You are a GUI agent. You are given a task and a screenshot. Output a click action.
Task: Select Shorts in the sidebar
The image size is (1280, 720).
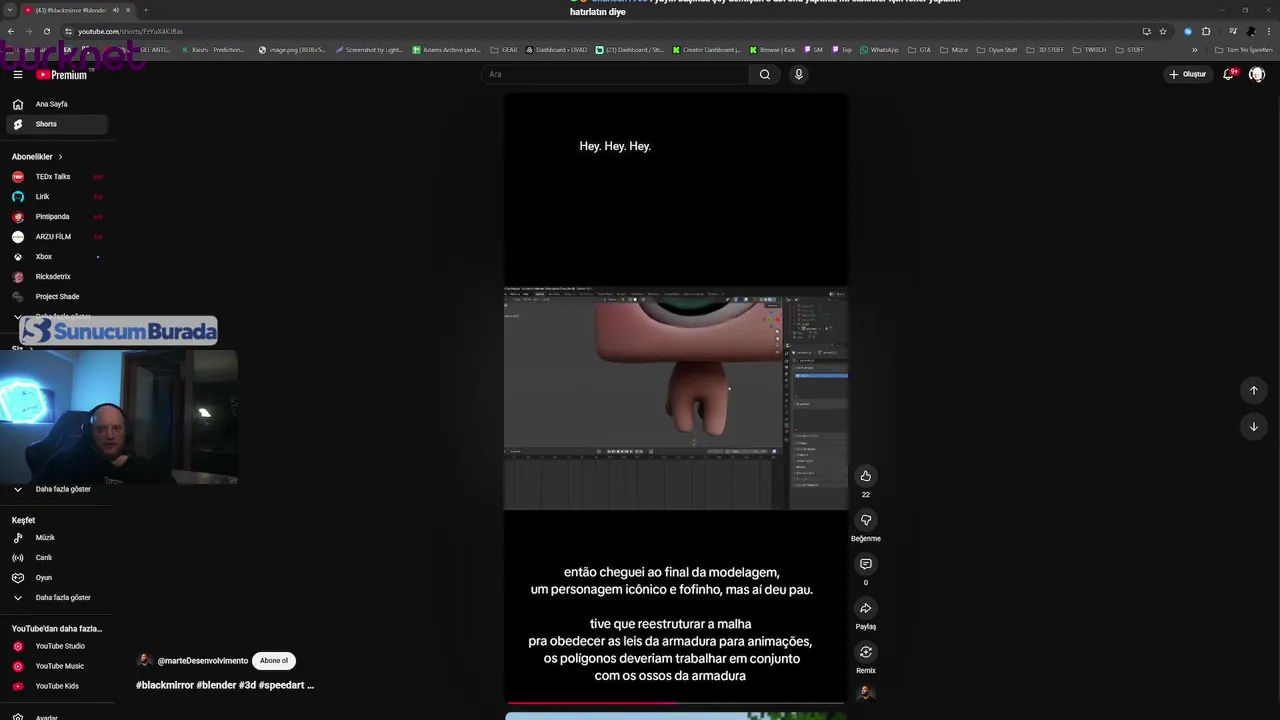pyautogui.click(x=56, y=124)
